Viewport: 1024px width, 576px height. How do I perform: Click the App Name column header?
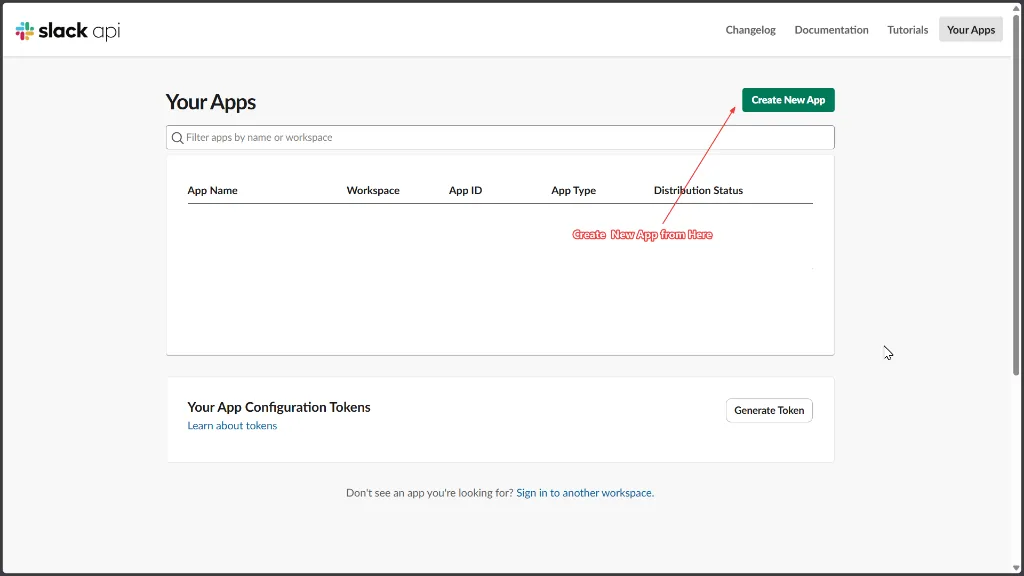click(212, 191)
